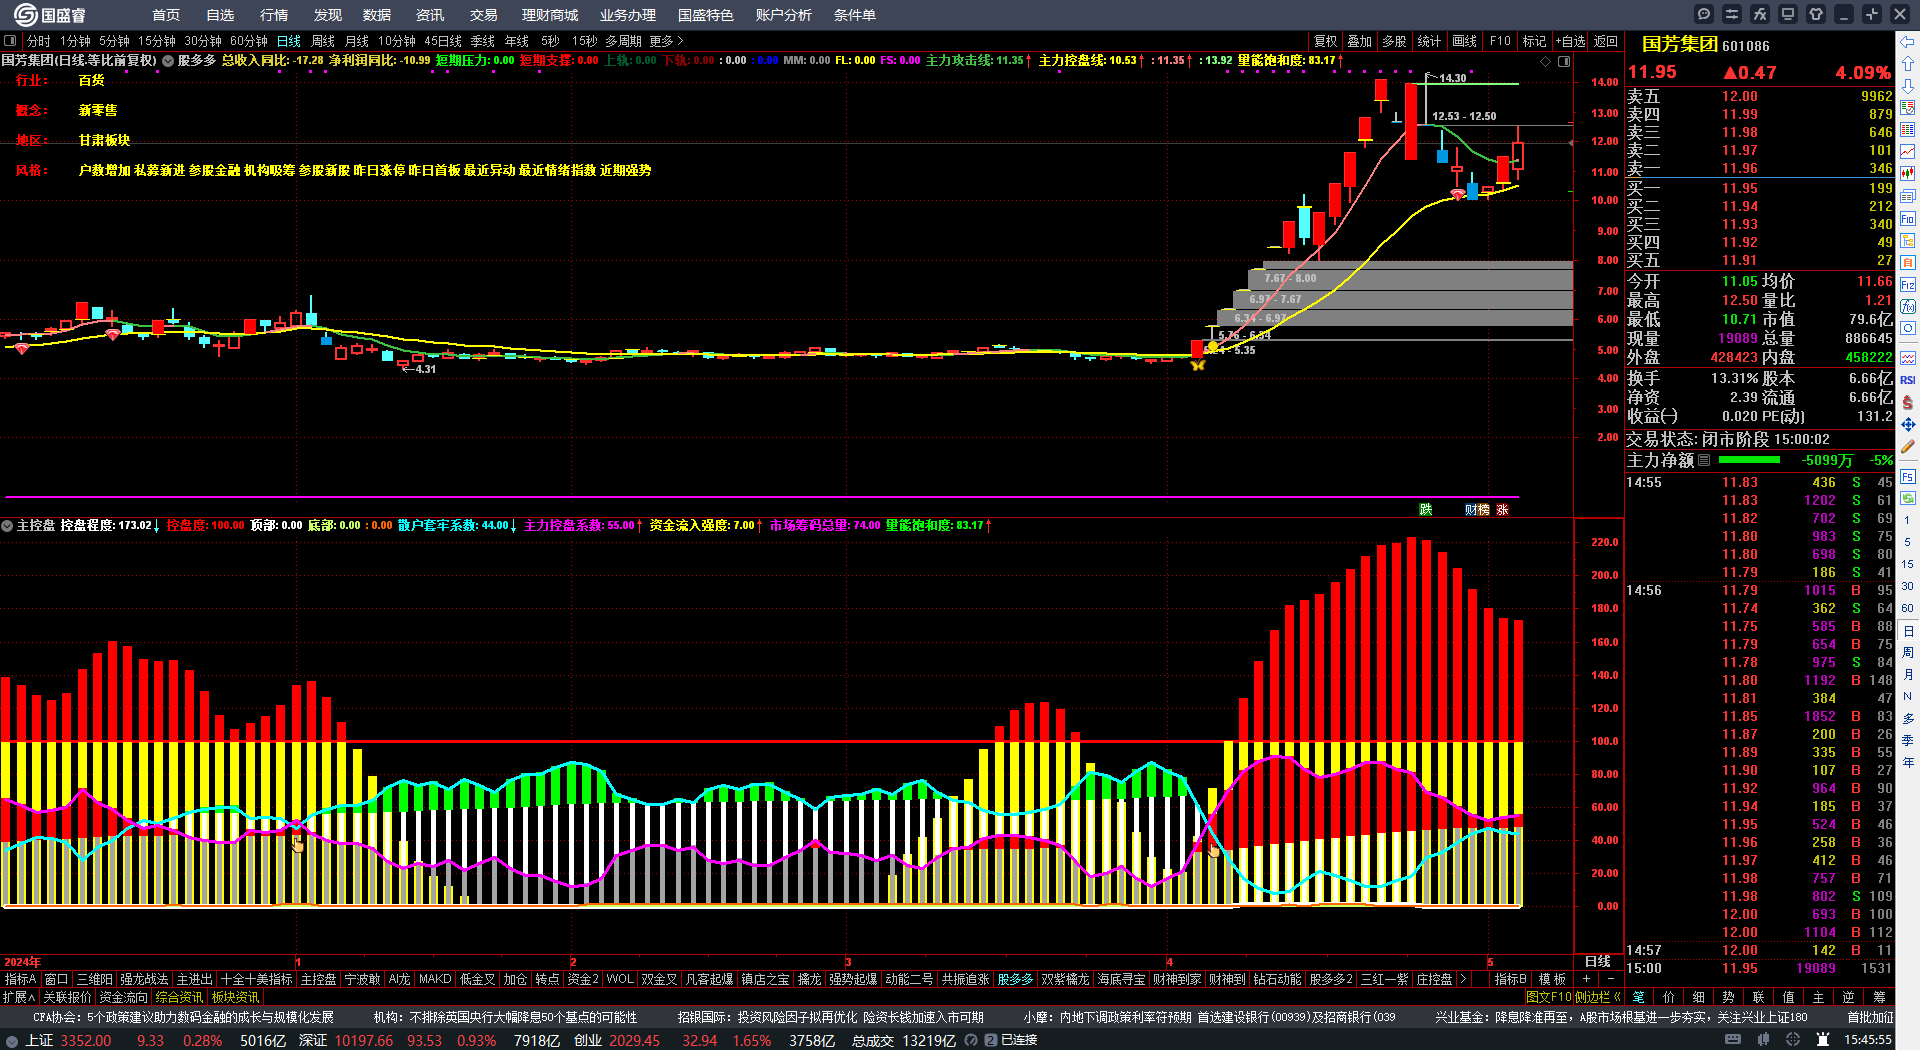The image size is (1920, 1050).
Task: Select the 日线 daily period
Action: (289, 41)
